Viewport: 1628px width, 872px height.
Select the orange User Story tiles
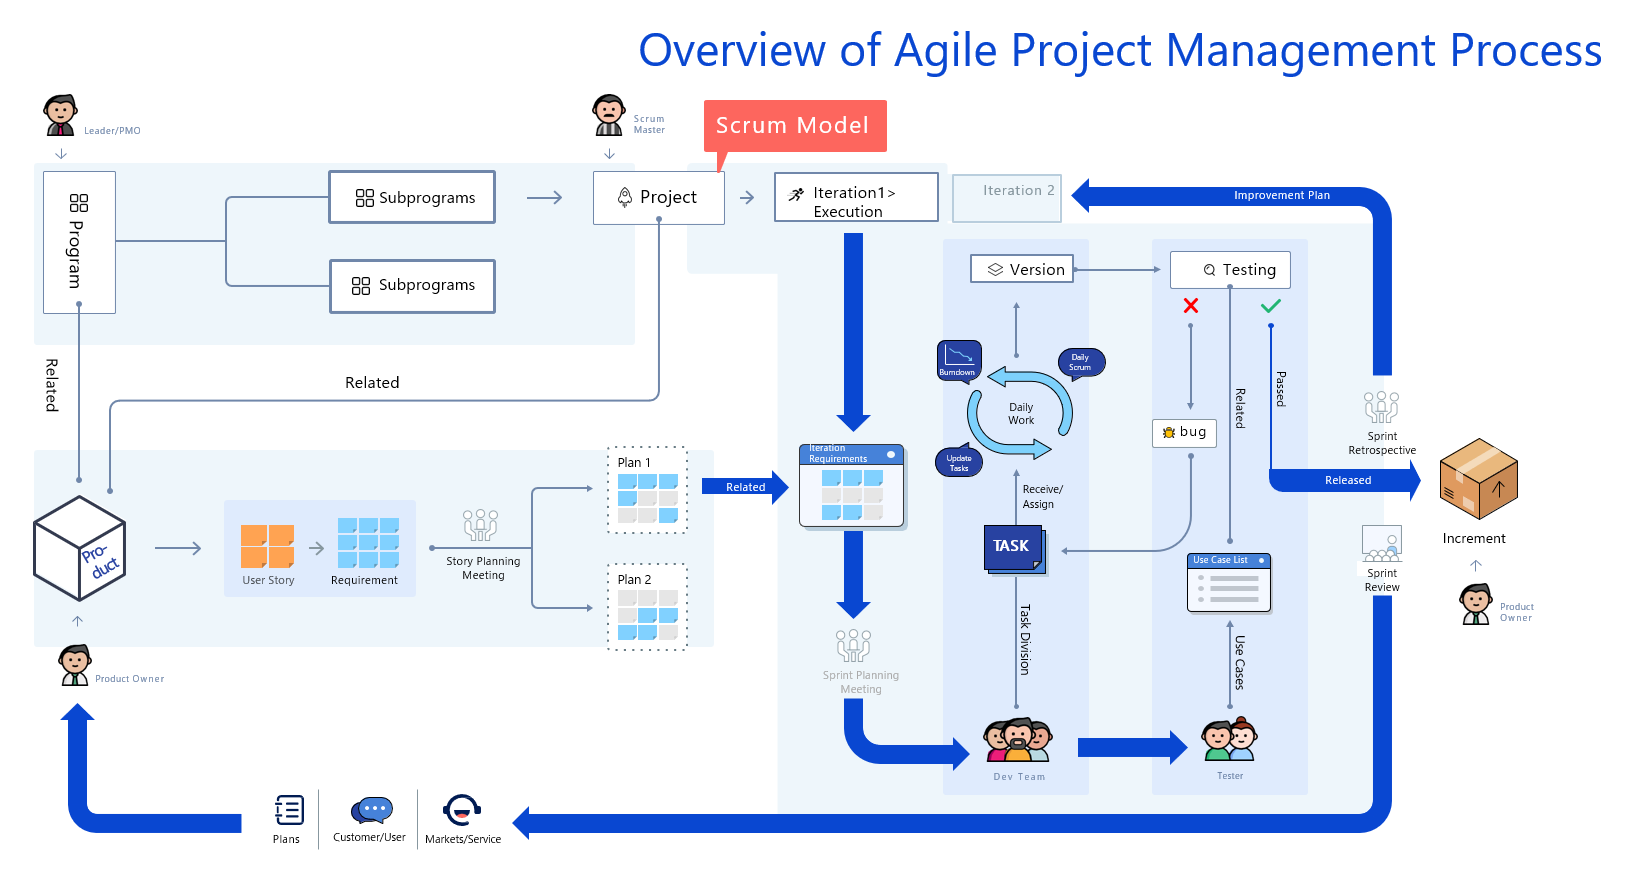click(267, 546)
